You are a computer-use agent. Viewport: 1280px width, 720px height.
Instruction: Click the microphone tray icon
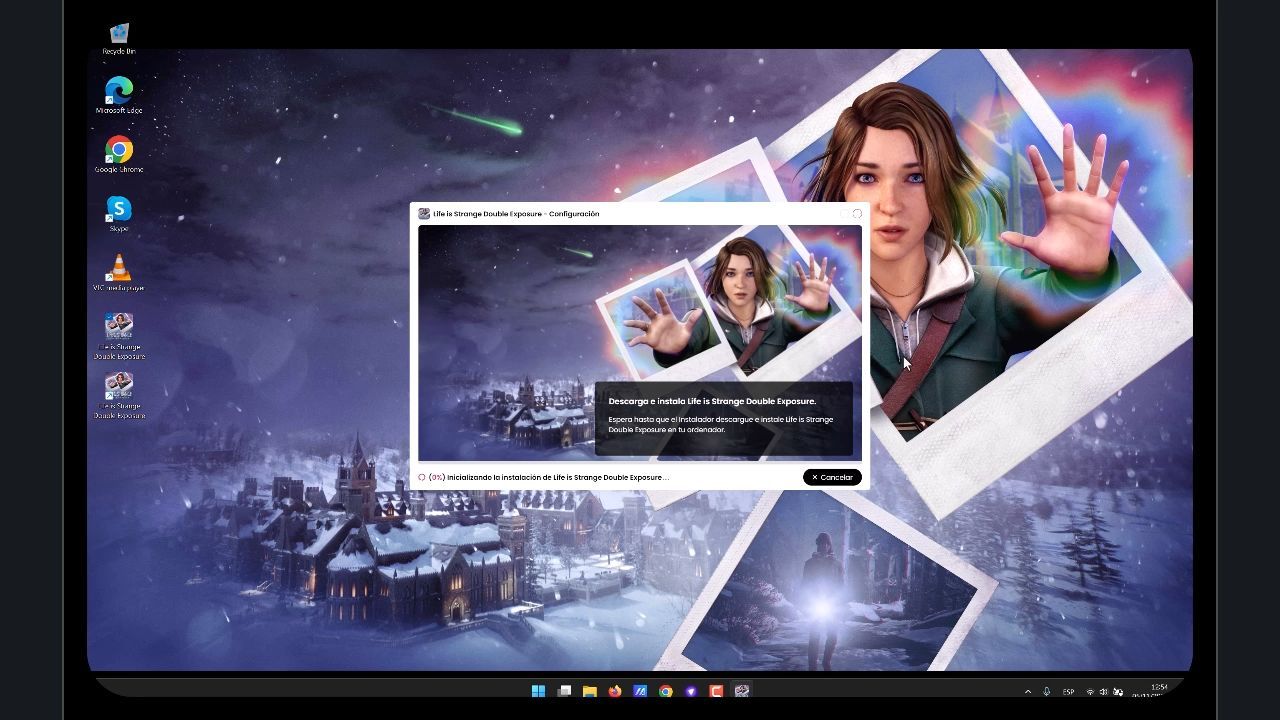tap(1047, 692)
